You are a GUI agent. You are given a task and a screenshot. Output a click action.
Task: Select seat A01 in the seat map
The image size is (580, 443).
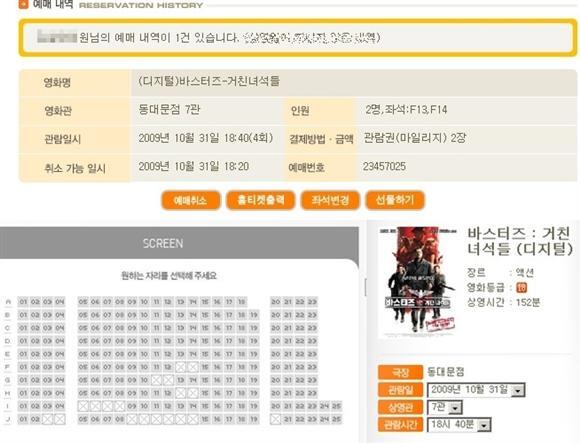[23, 302]
